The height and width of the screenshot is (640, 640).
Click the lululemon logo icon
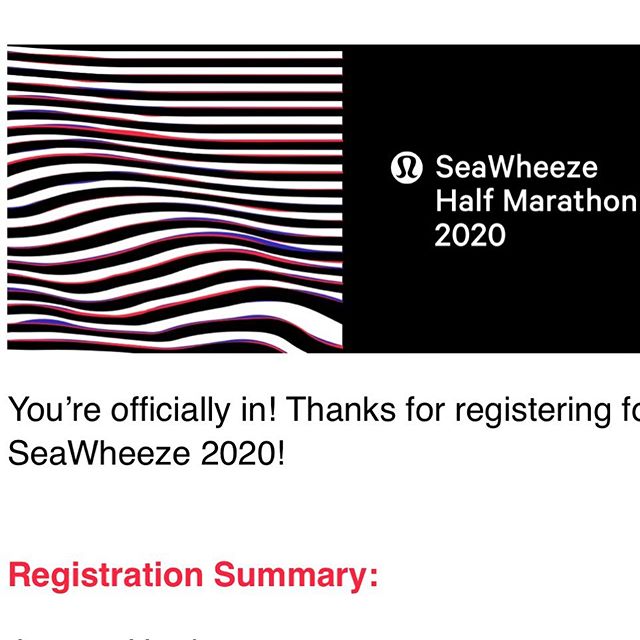407,167
